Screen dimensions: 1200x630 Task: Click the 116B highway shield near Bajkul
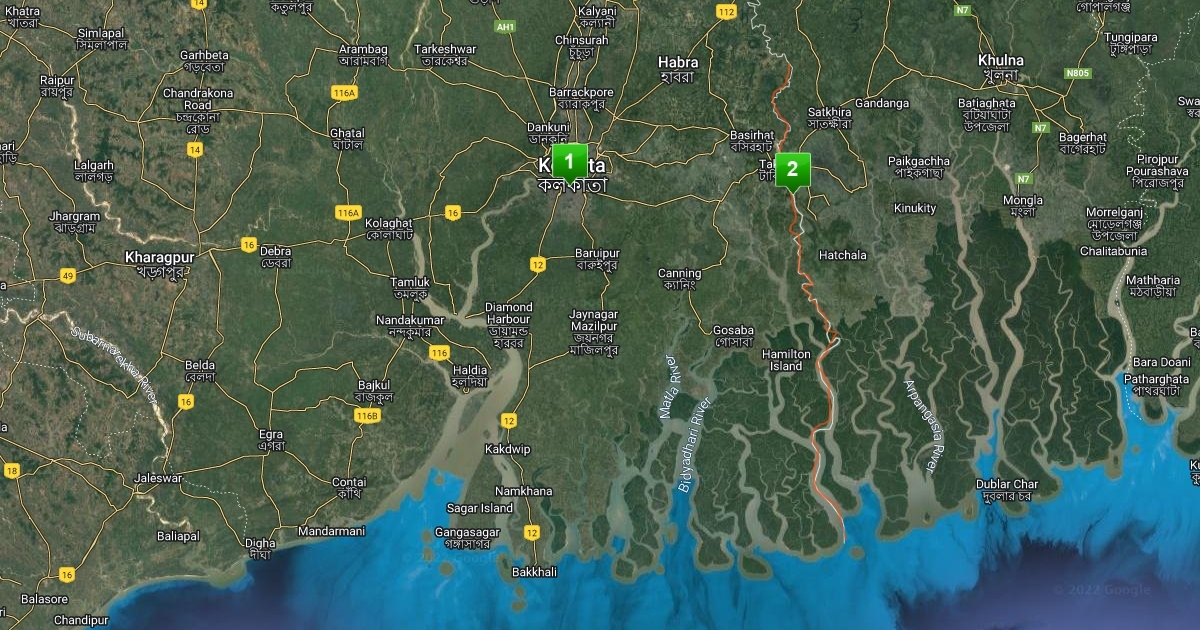click(367, 415)
